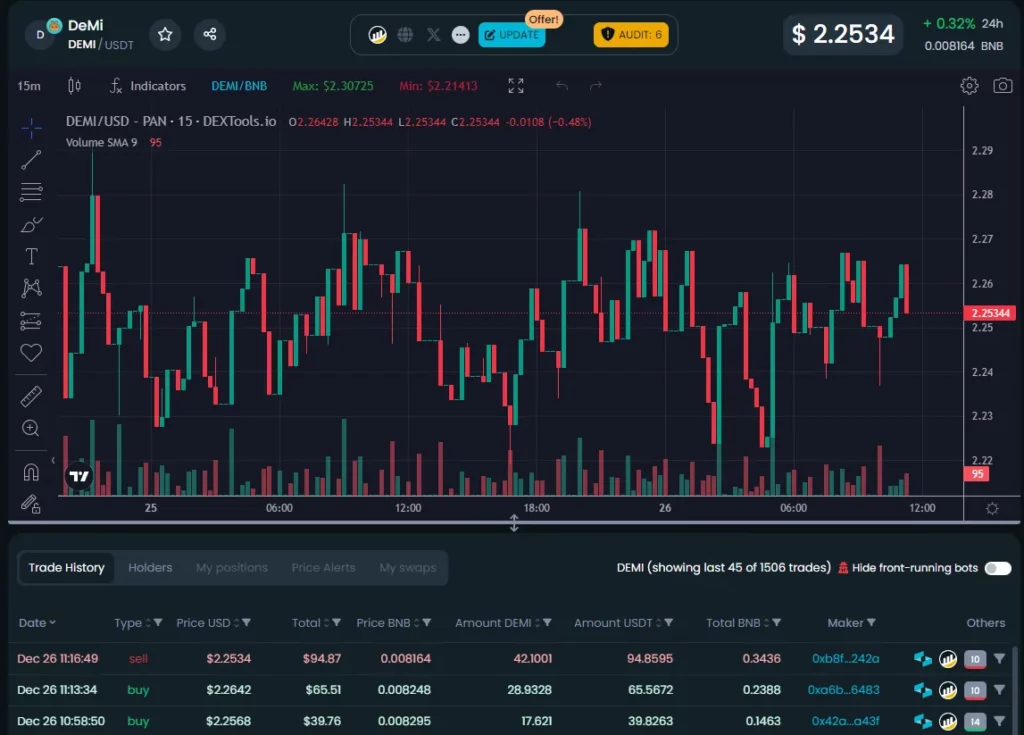
Task: Open maker address 0x42a...a43f
Action: point(846,721)
